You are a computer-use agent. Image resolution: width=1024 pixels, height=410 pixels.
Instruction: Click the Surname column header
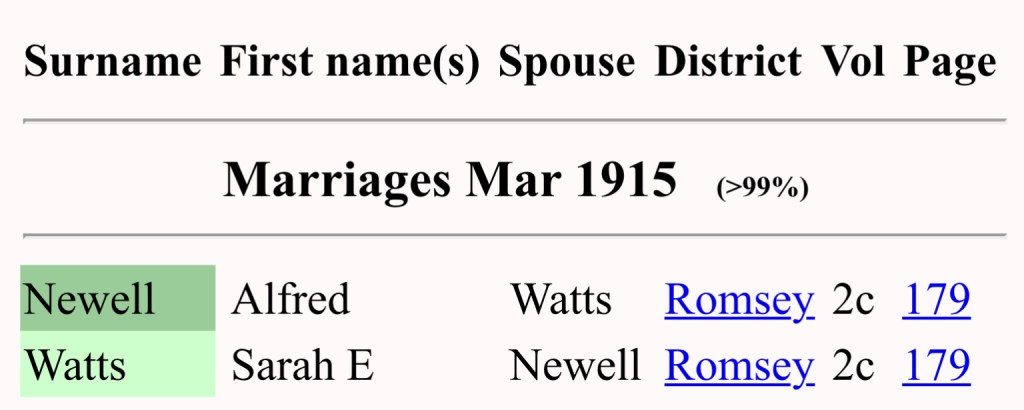click(112, 62)
